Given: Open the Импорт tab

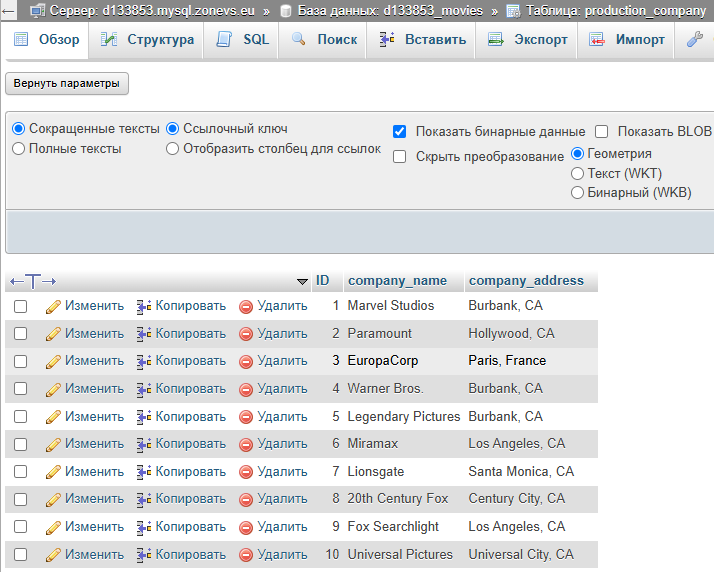Looking at the screenshot, I should pyautogui.click(x=626, y=40).
